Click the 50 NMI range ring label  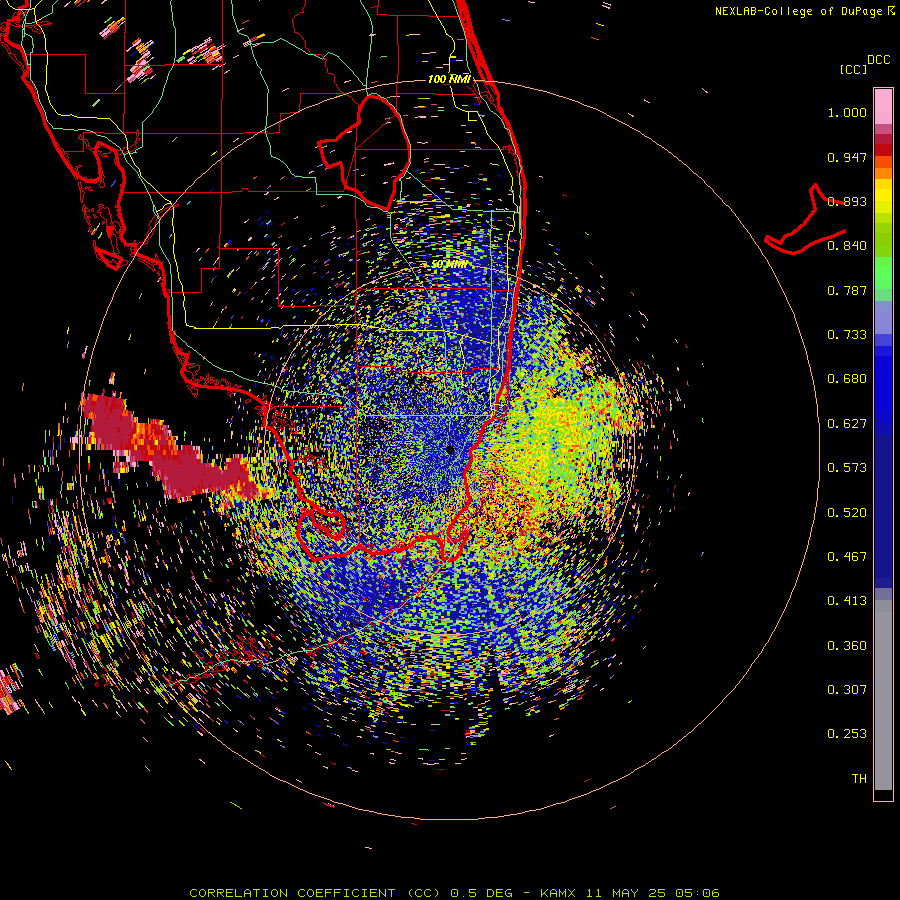(x=449, y=265)
